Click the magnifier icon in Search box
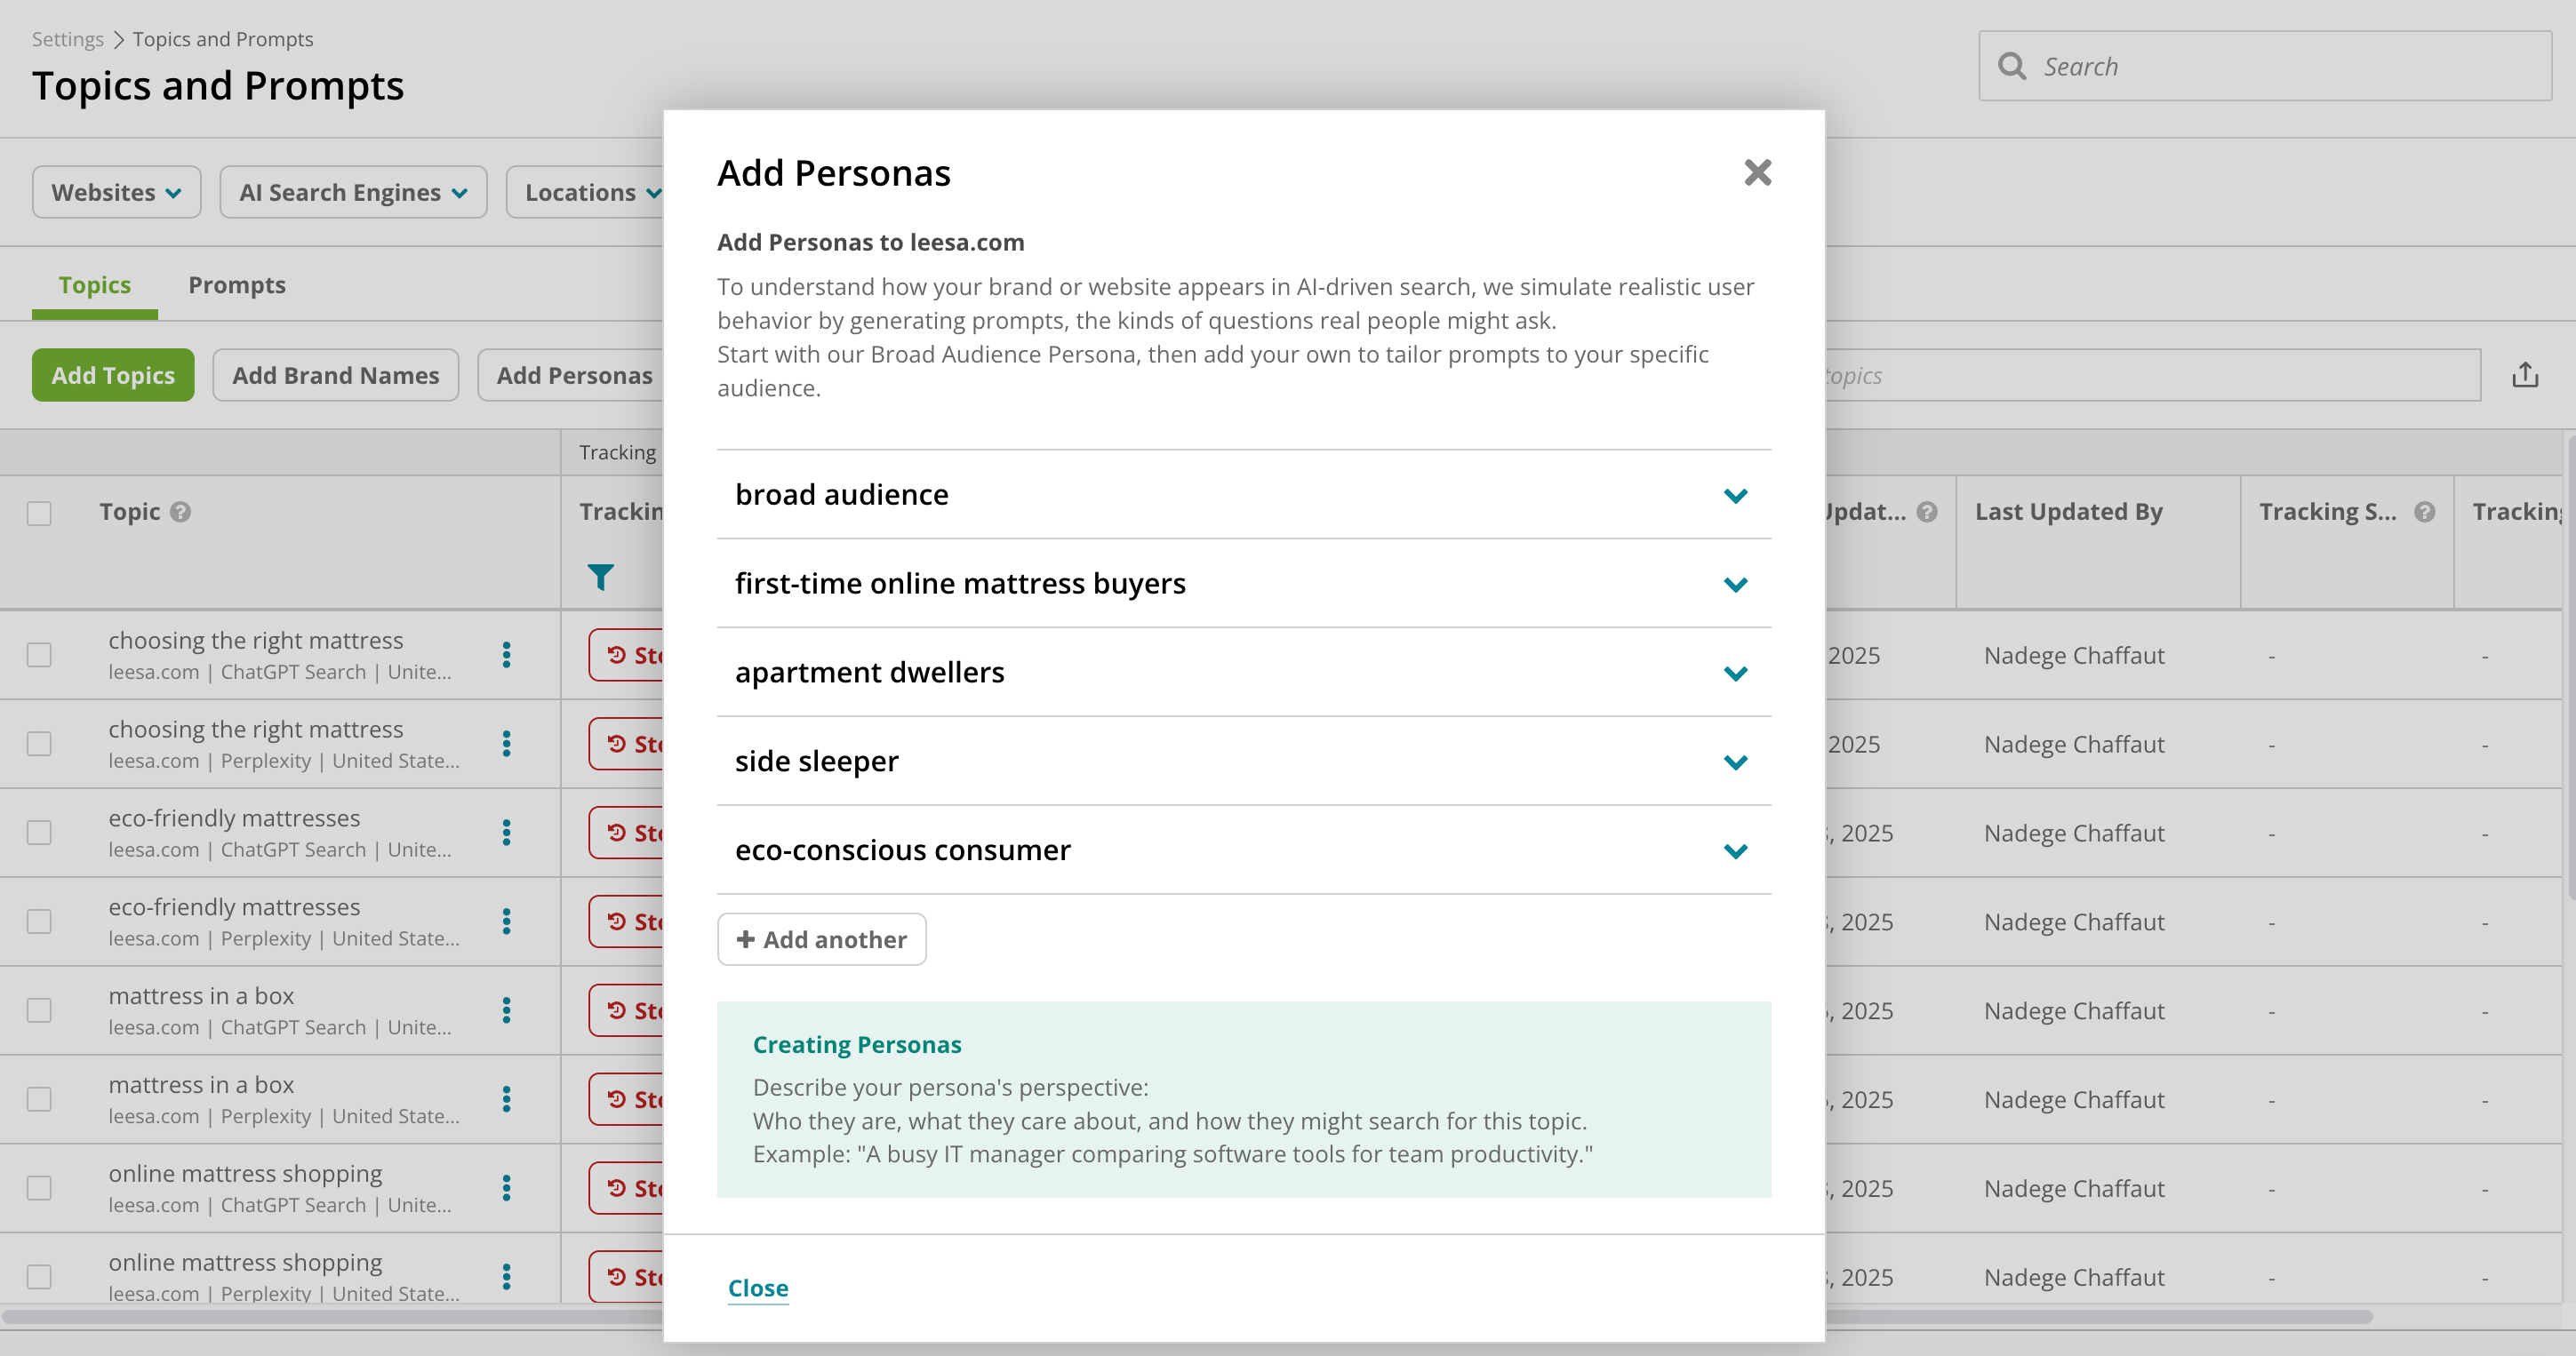This screenshot has height=1356, width=2576. point(2012,66)
